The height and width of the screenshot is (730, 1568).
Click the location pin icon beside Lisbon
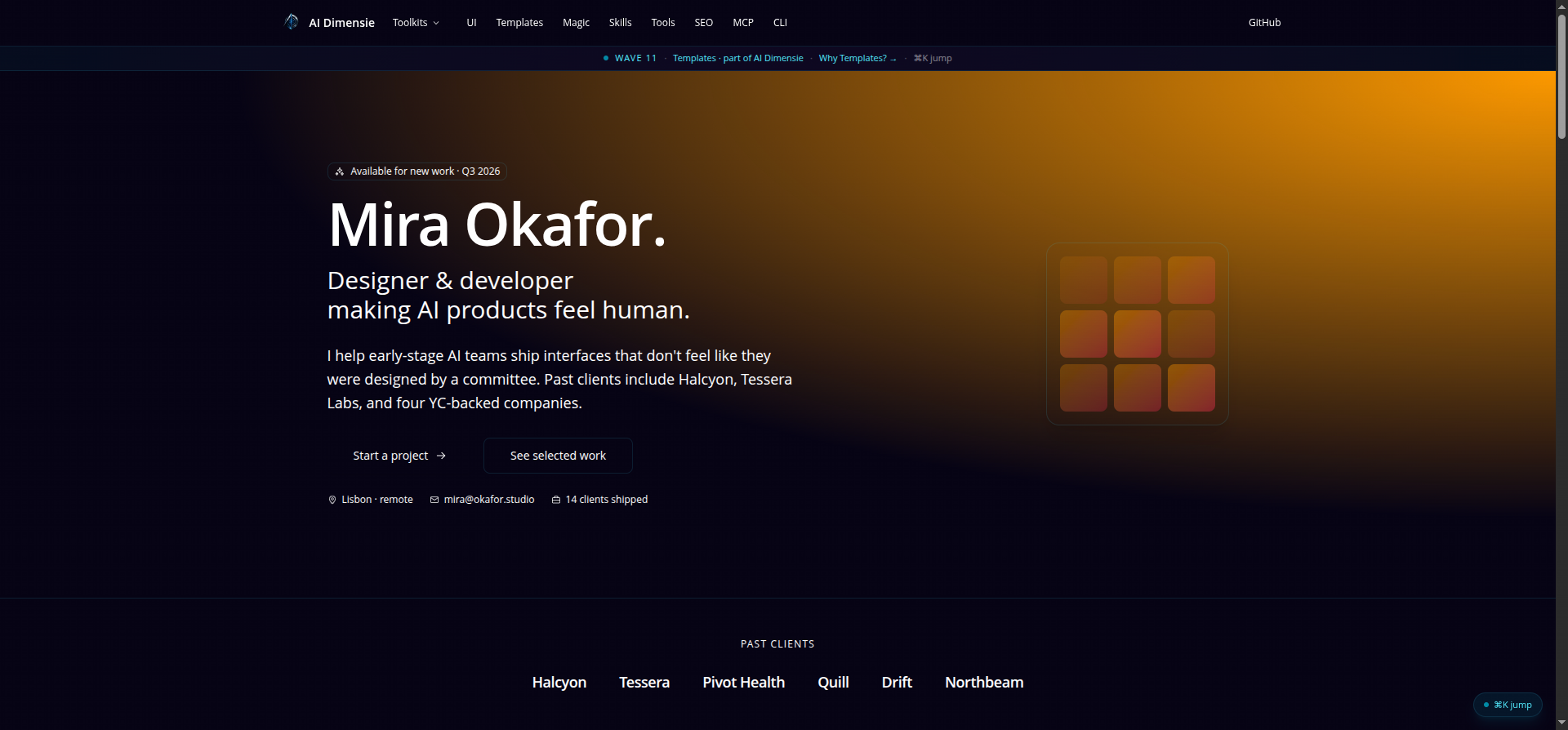click(332, 500)
